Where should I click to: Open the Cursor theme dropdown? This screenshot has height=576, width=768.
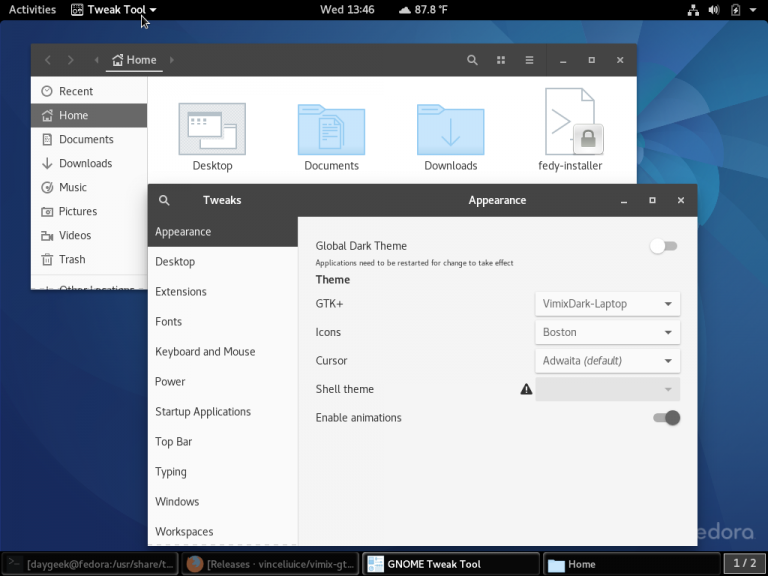click(607, 361)
